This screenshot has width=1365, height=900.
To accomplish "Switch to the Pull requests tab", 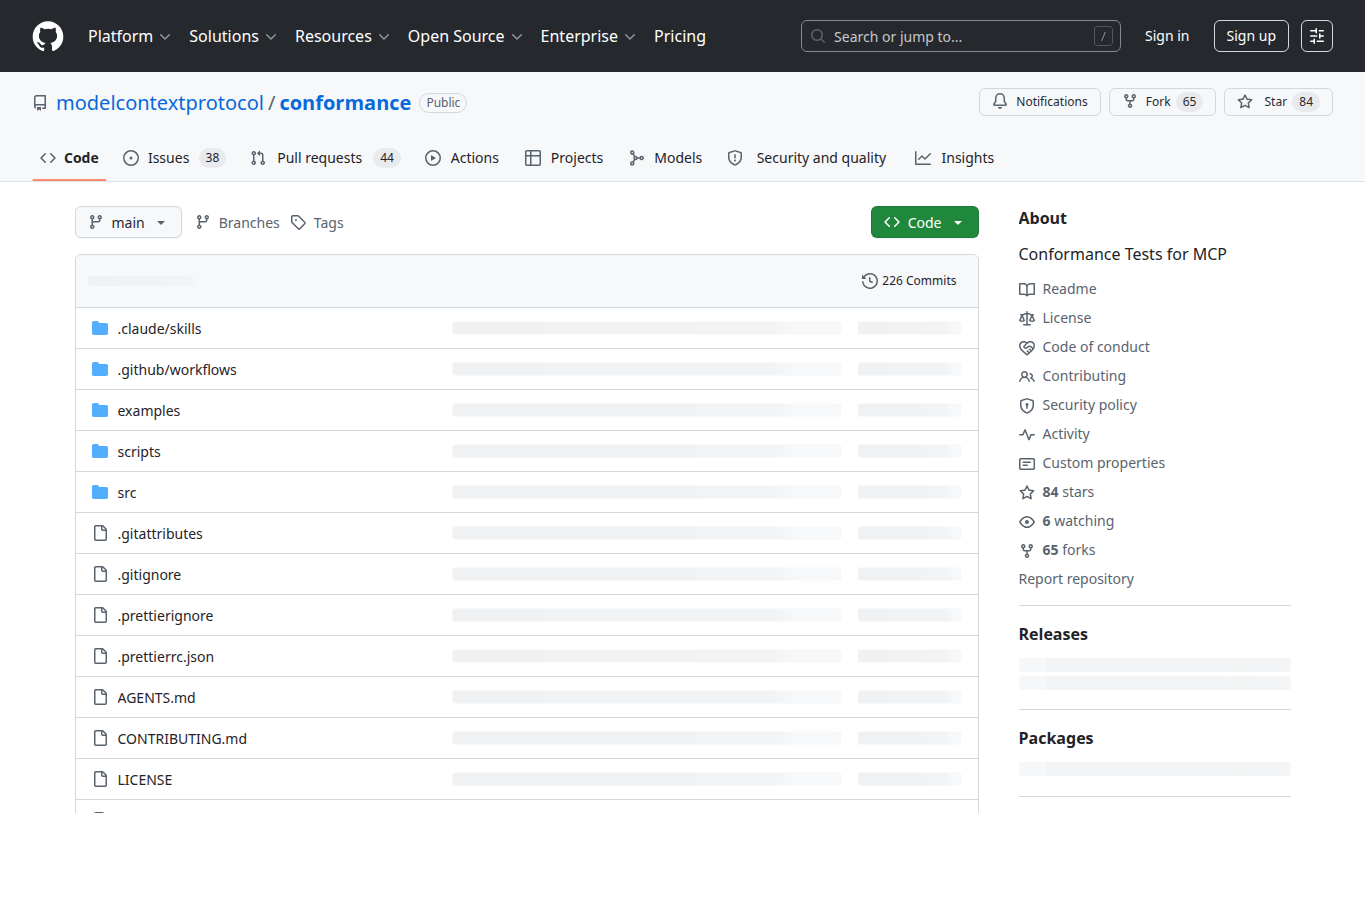I will tap(325, 158).
